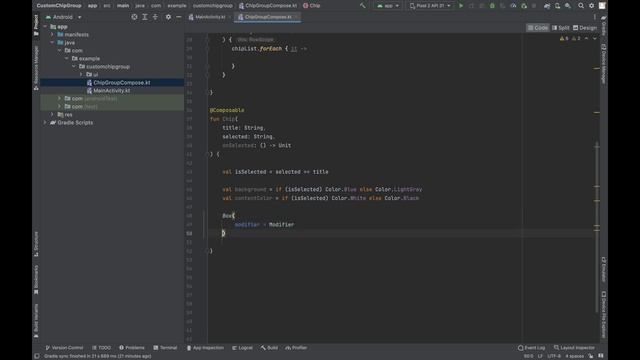This screenshot has height=360, width=640.
Task: Toggle Device Manager right side panel
Action: coord(604,64)
